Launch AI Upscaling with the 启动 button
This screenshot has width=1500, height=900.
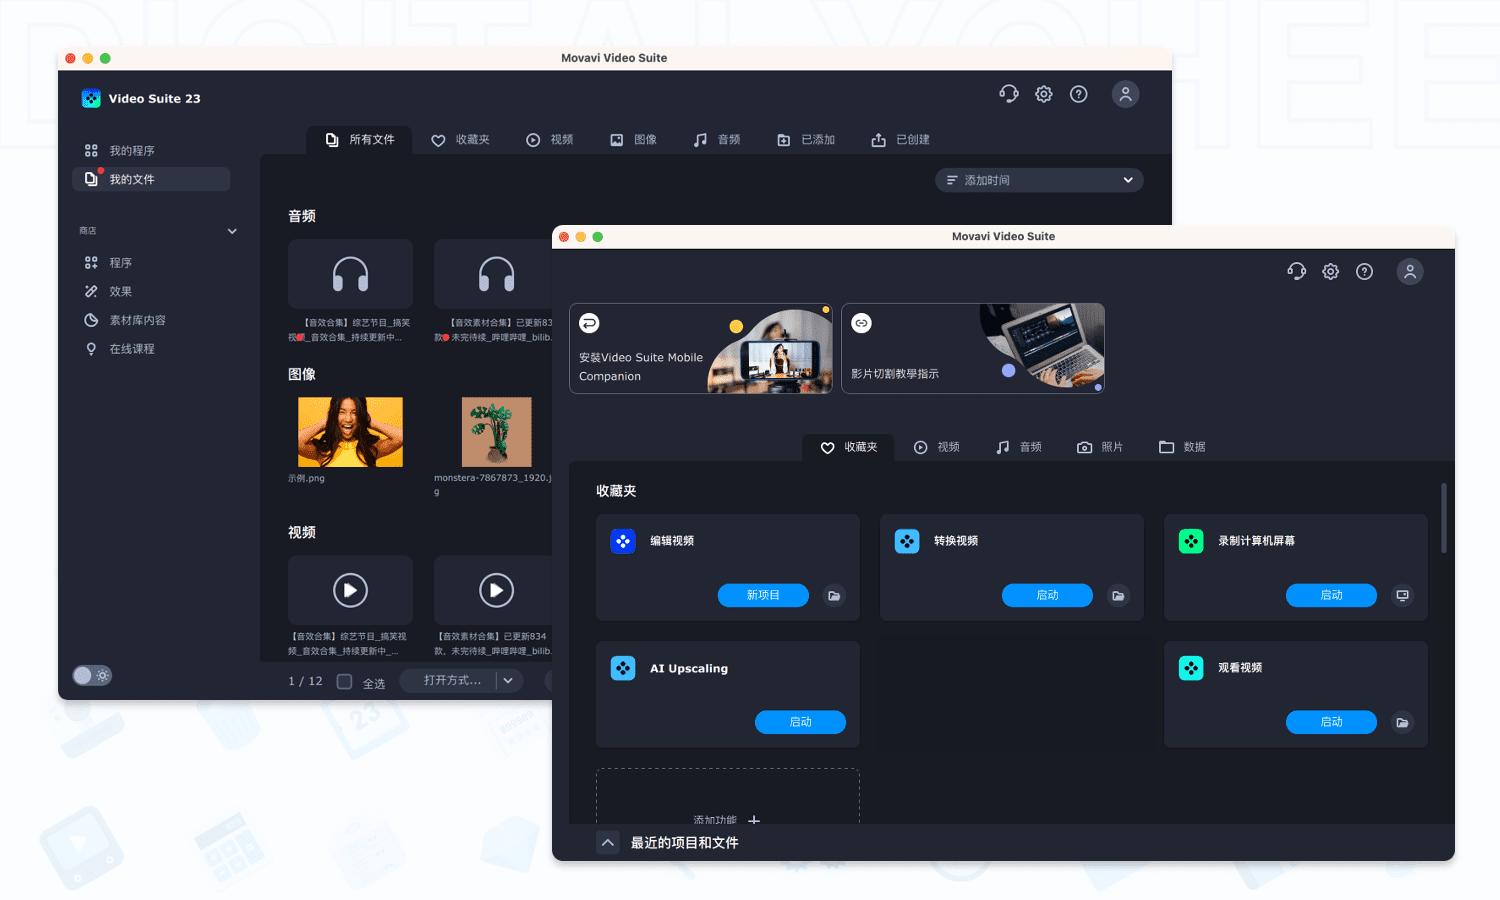[x=800, y=722]
